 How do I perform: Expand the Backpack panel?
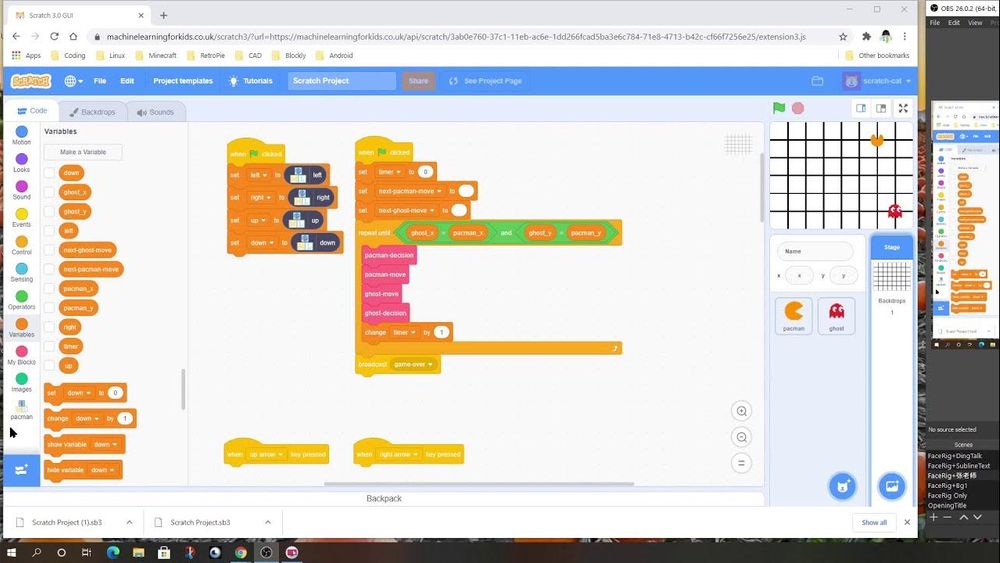coord(384,499)
